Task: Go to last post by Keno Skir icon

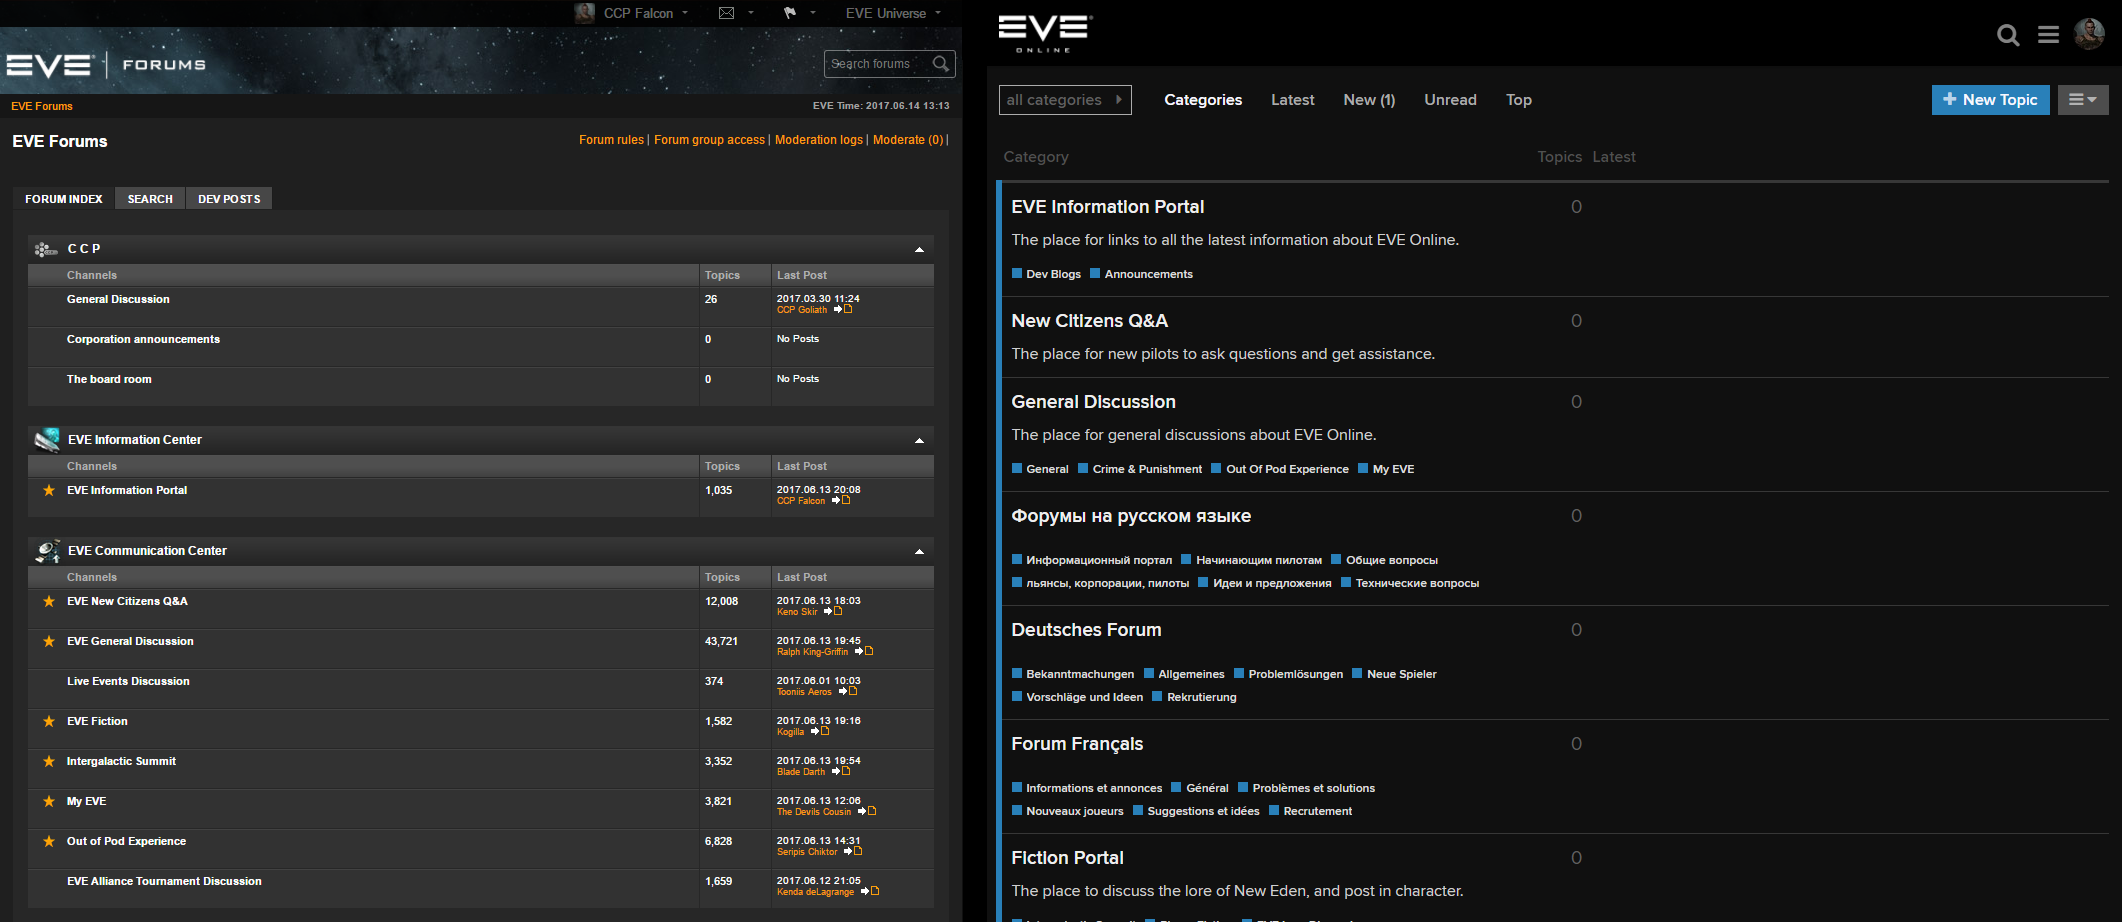Action: coord(833,611)
